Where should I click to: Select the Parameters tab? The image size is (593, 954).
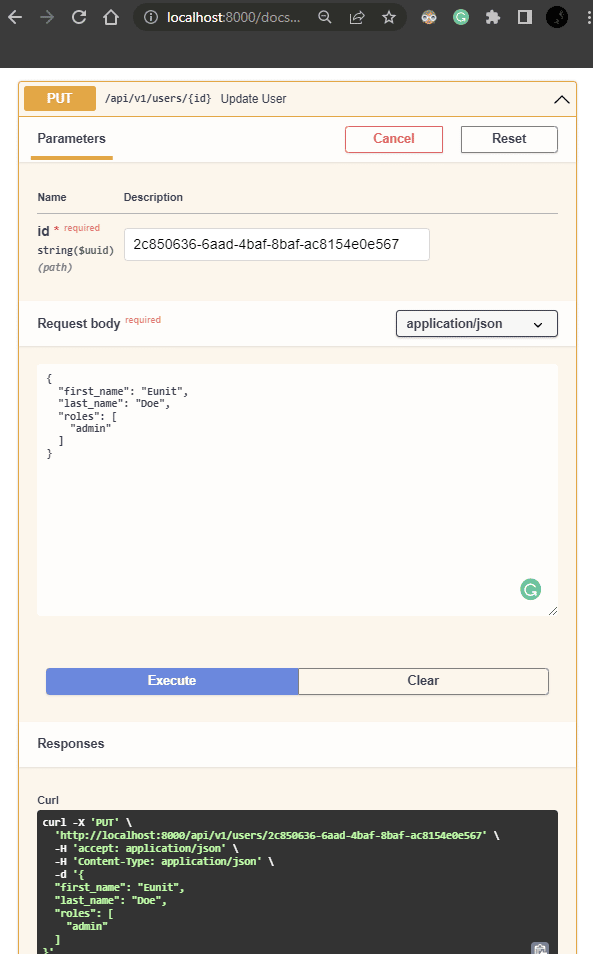pos(71,139)
